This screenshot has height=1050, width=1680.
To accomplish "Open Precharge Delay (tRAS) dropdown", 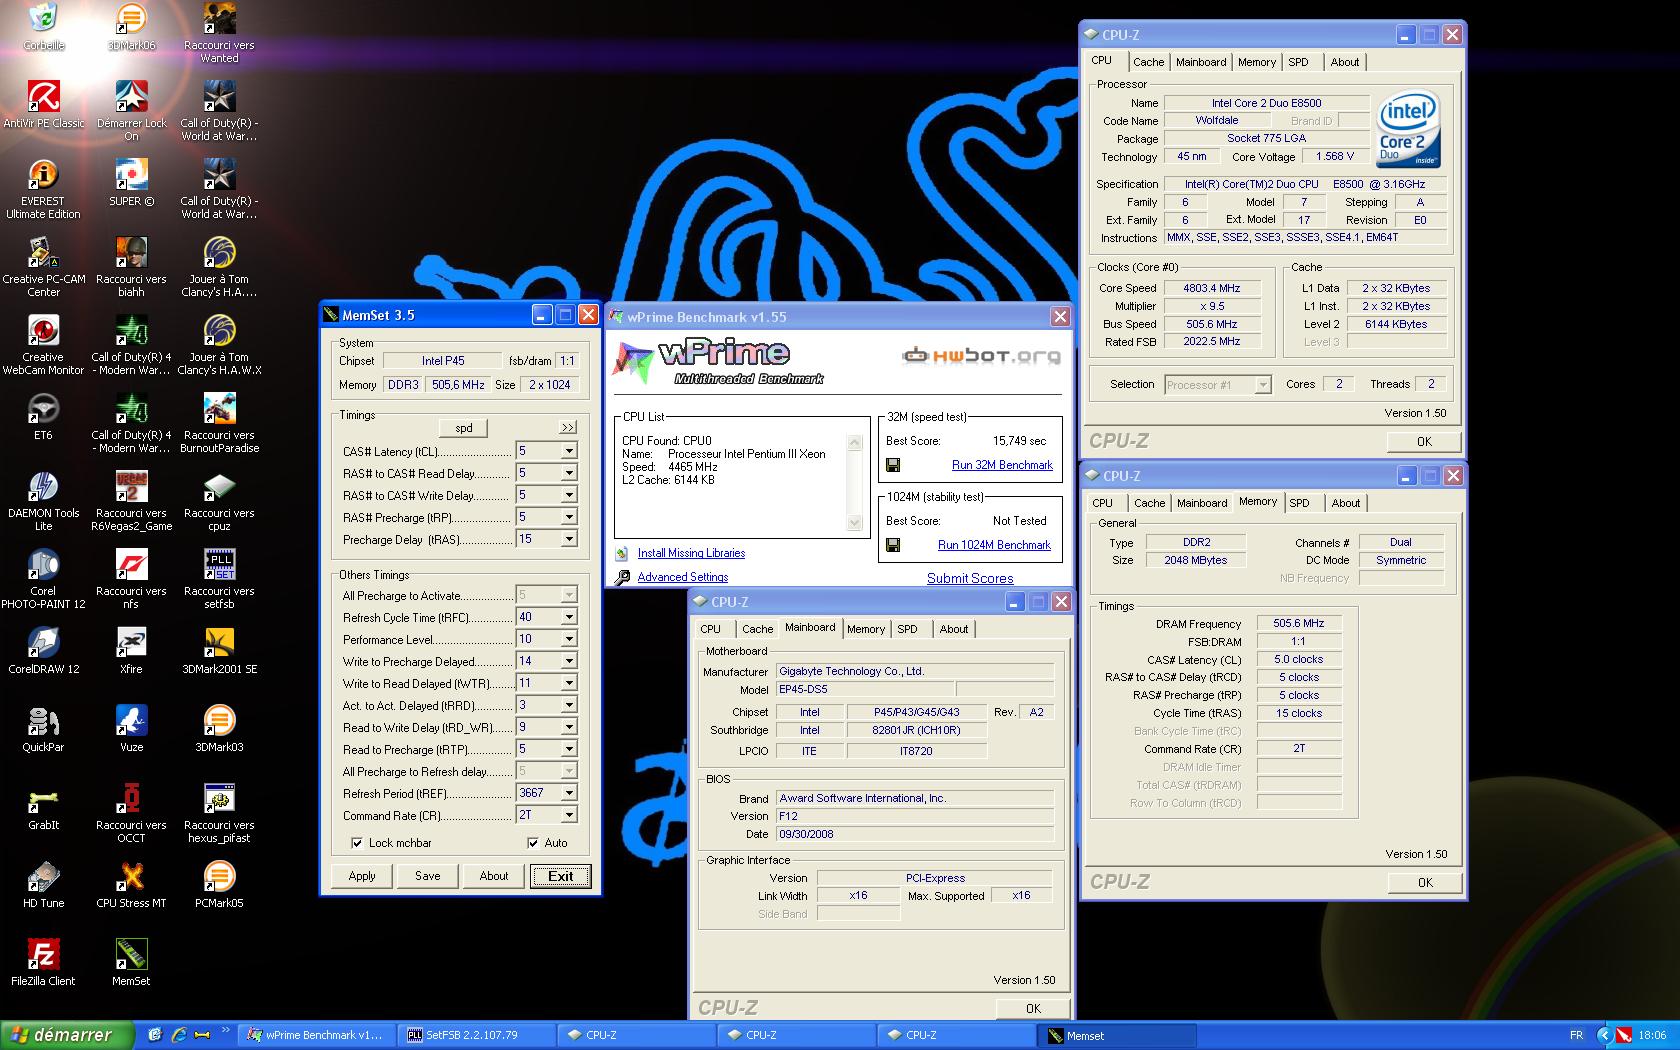I will [568, 539].
